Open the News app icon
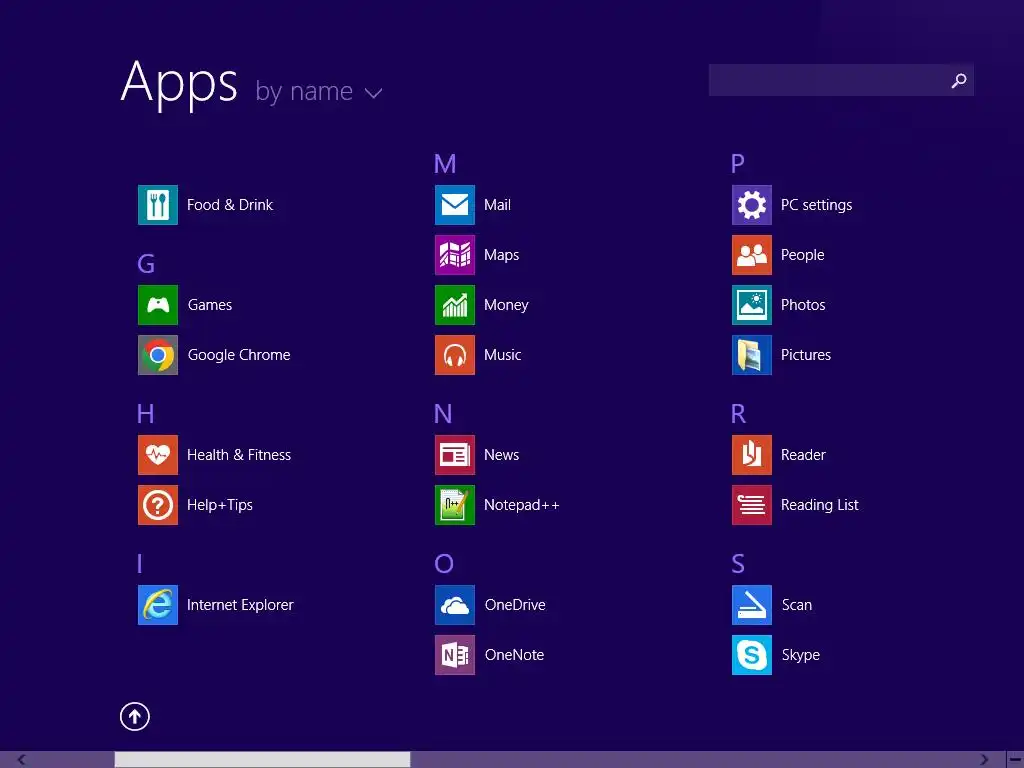The width and height of the screenshot is (1024, 768). pos(455,455)
